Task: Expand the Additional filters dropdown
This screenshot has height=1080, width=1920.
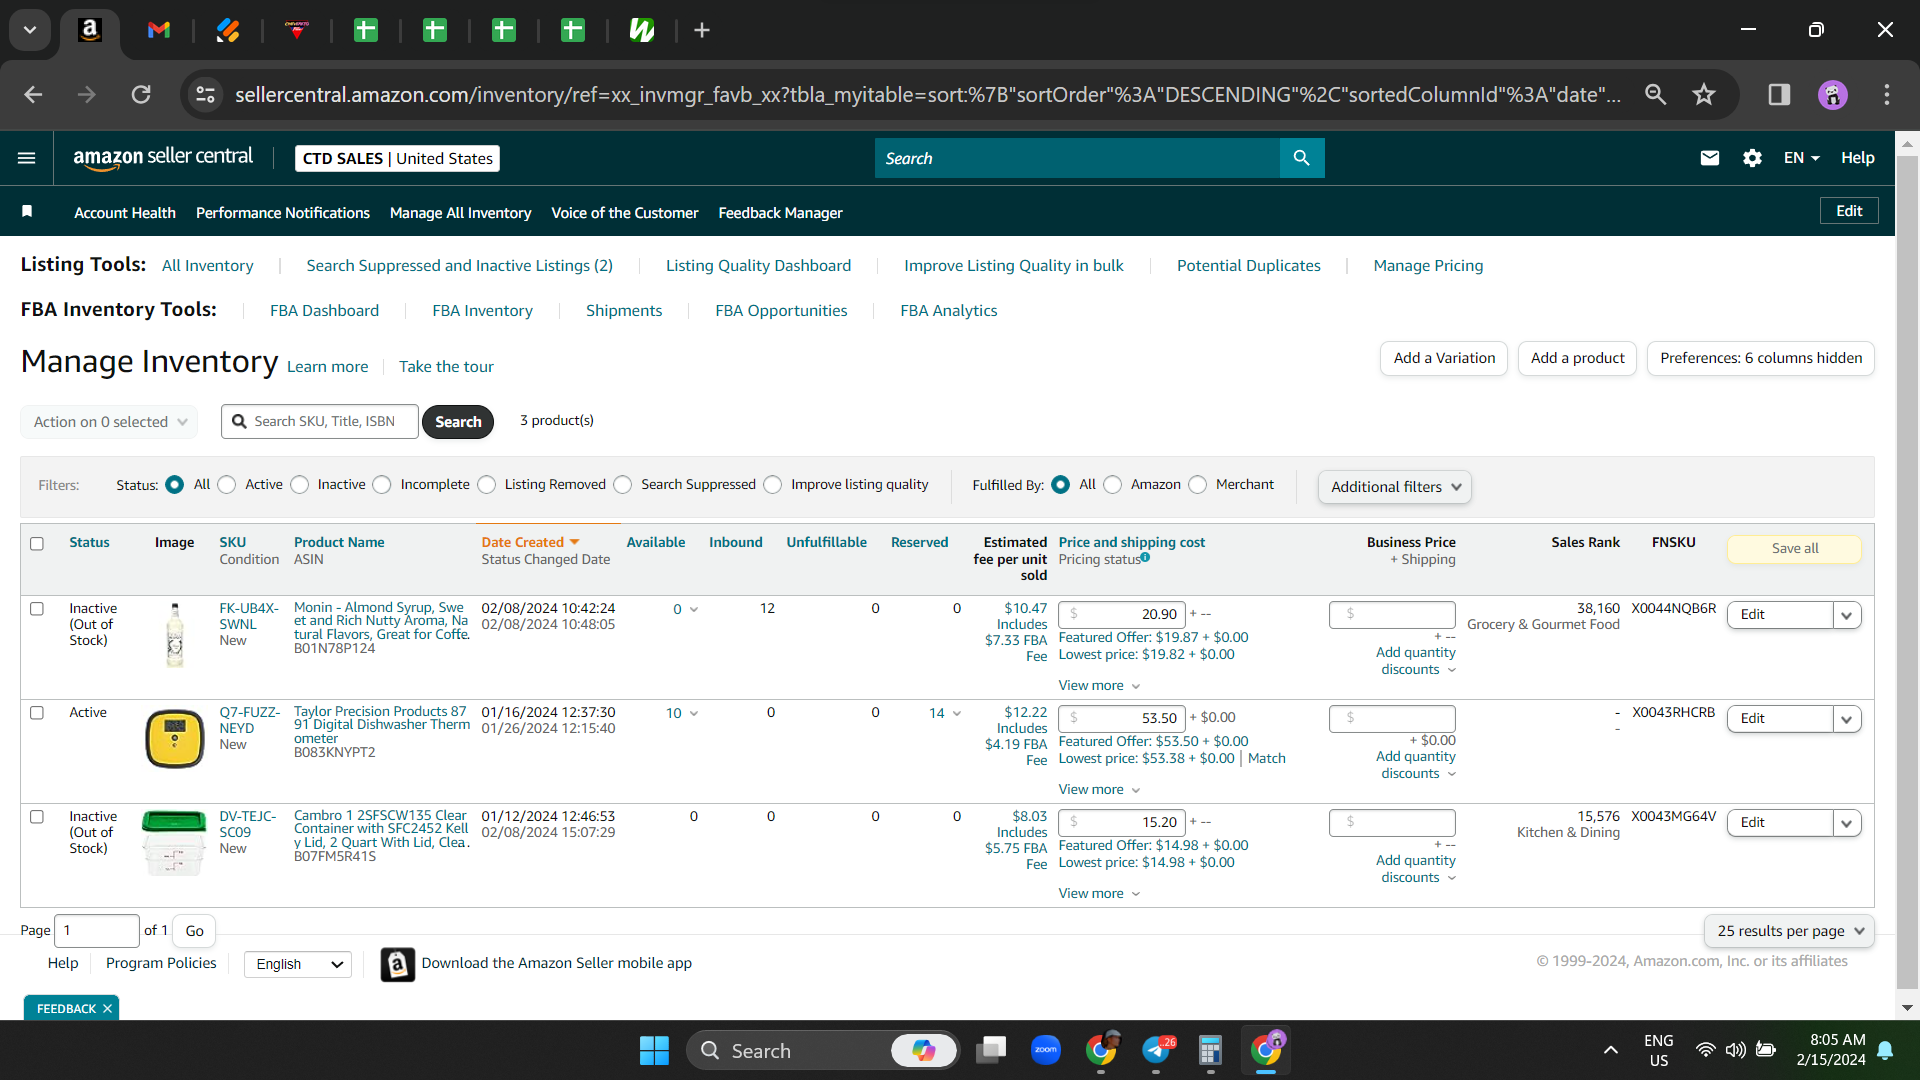Action: click(1395, 487)
